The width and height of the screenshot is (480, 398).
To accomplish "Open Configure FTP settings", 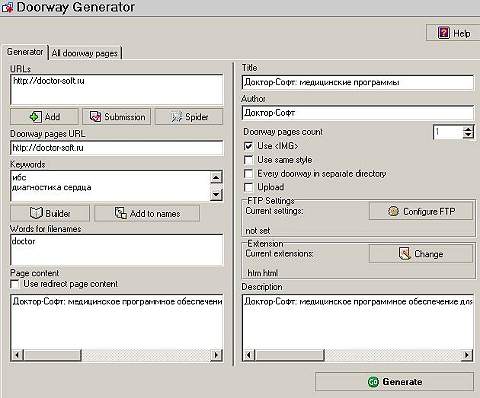I will tap(421, 211).
